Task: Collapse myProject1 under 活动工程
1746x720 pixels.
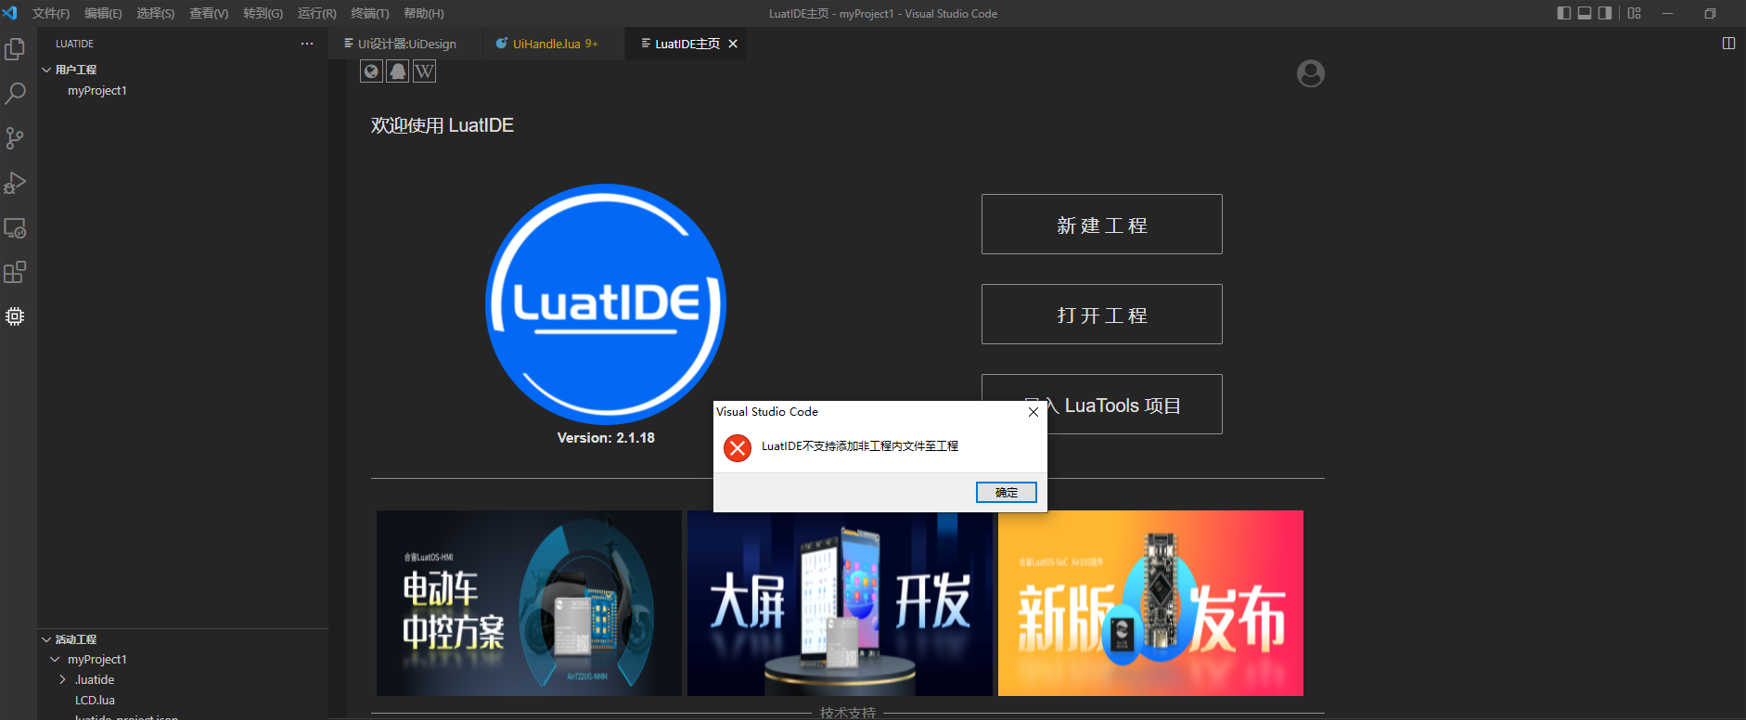Action: click(55, 660)
